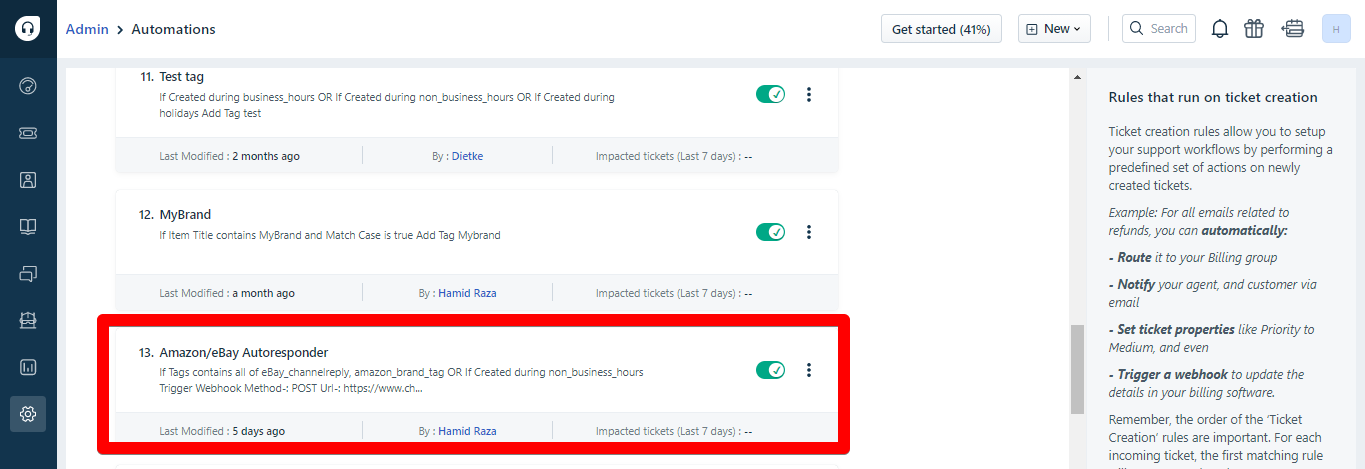Viewport: 1365px width, 469px height.
Task: Click Impacted tickets text on MyBrand
Action: 674,293
